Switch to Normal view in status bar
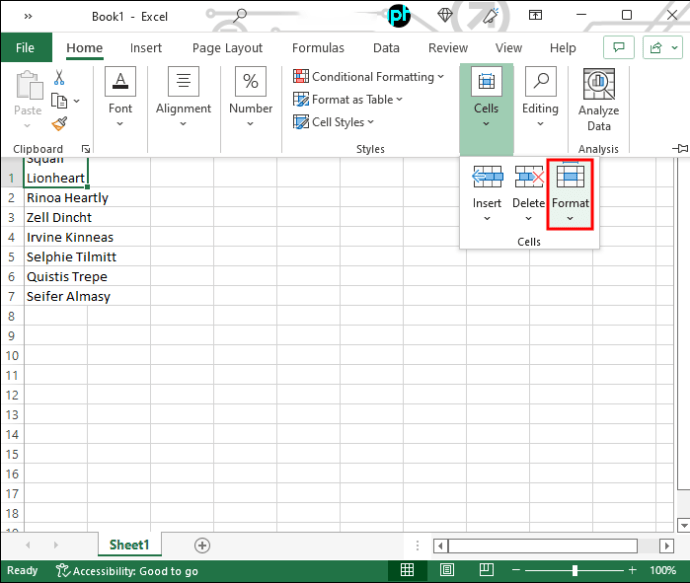This screenshot has height=583, width=690. (x=407, y=570)
